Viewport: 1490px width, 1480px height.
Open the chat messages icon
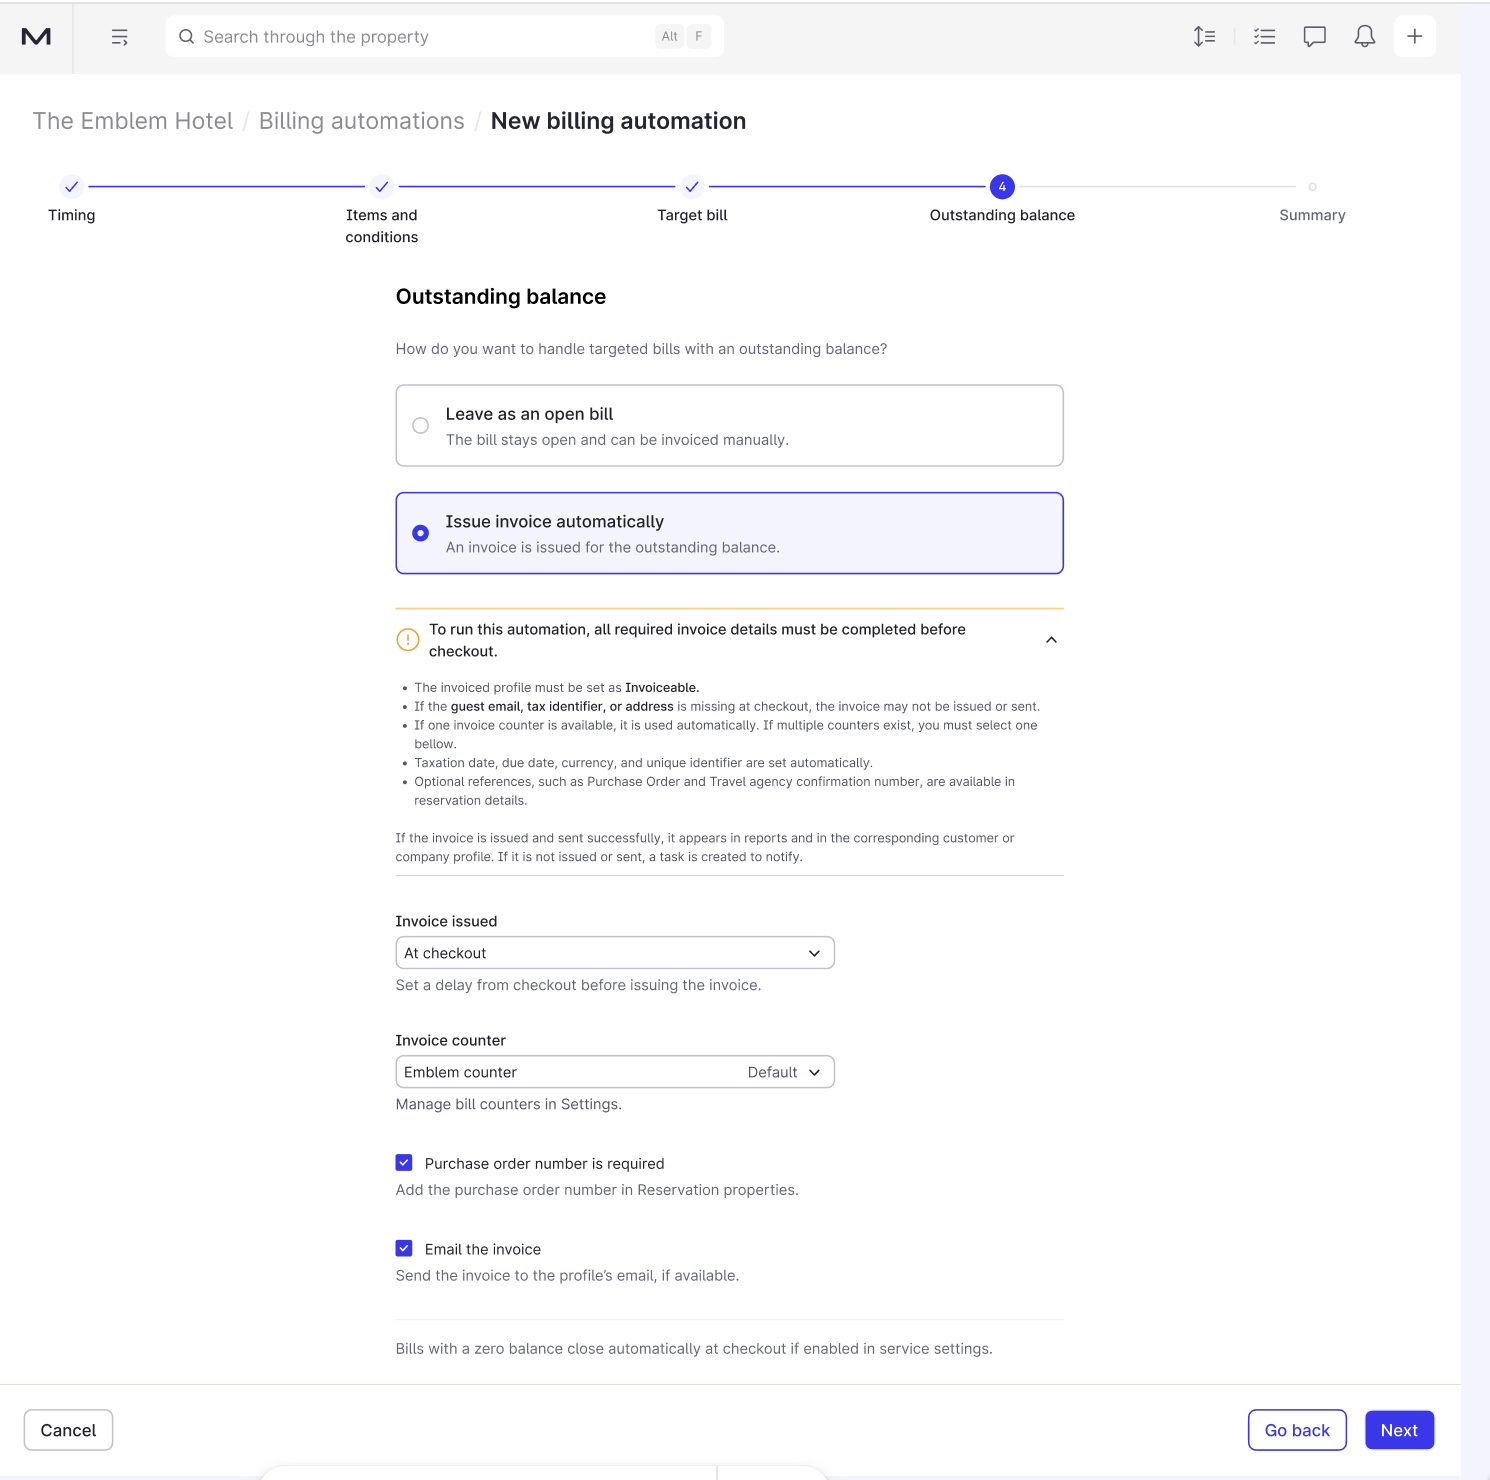(x=1314, y=37)
